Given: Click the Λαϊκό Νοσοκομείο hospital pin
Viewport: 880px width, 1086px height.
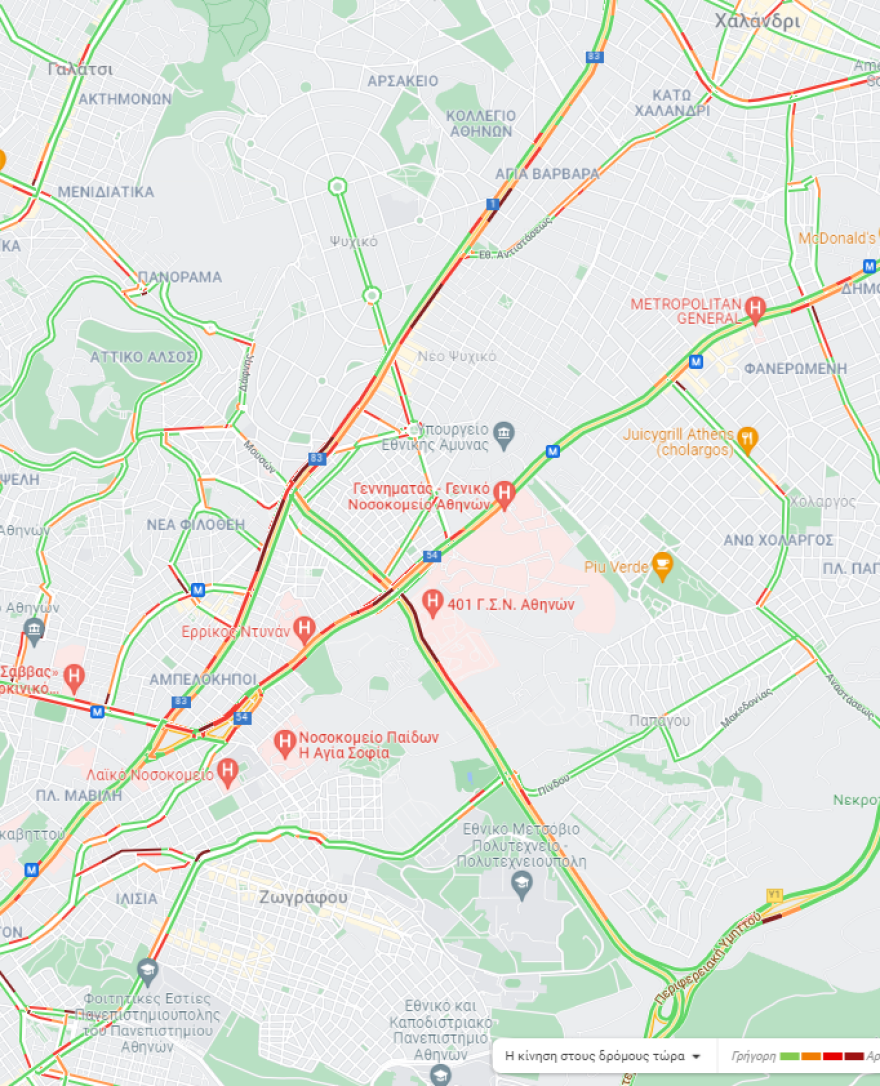Looking at the screenshot, I should point(227,772).
